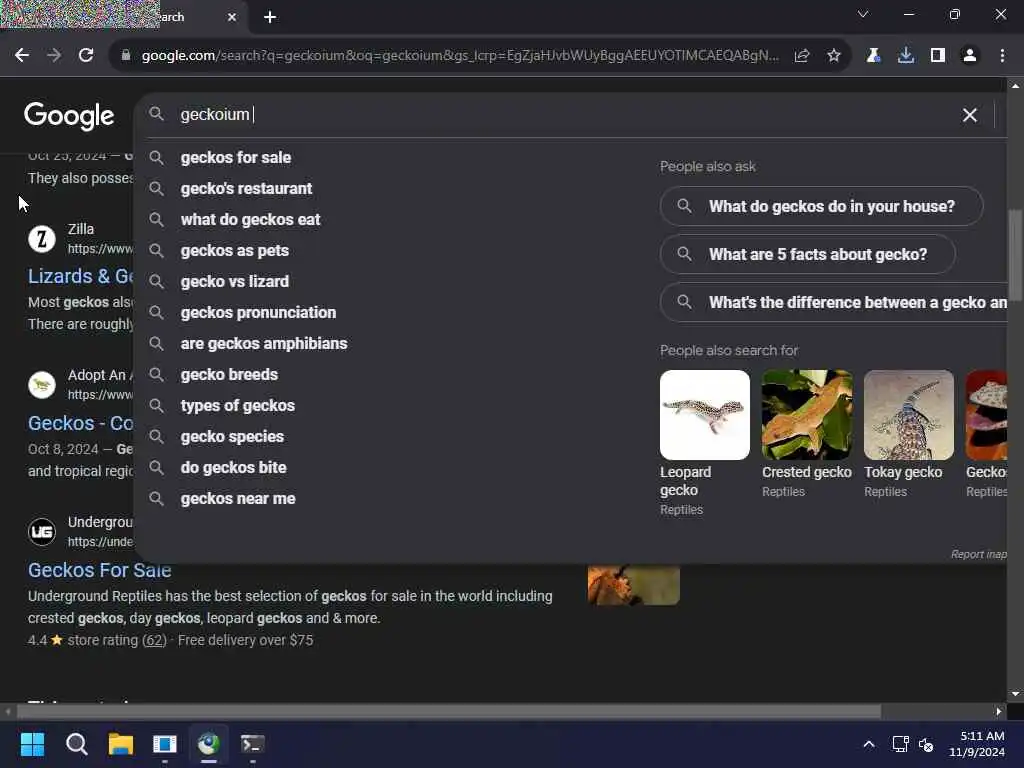Click the 'Report inap...' link
Viewport: 1024px width, 768px height.
click(x=978, y=554)
